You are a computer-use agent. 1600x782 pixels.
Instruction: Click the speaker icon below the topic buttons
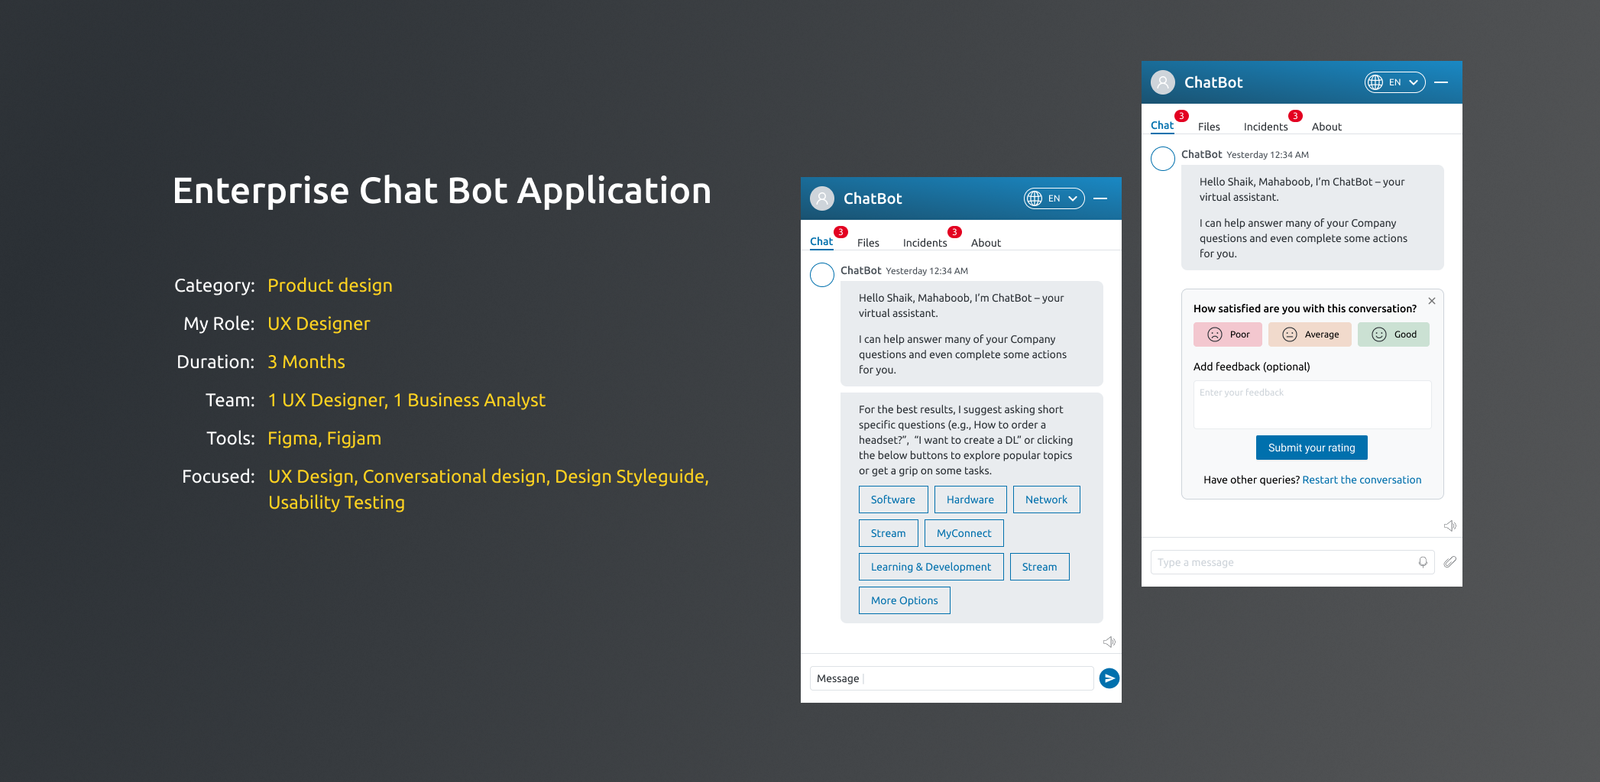(1109, 642)
